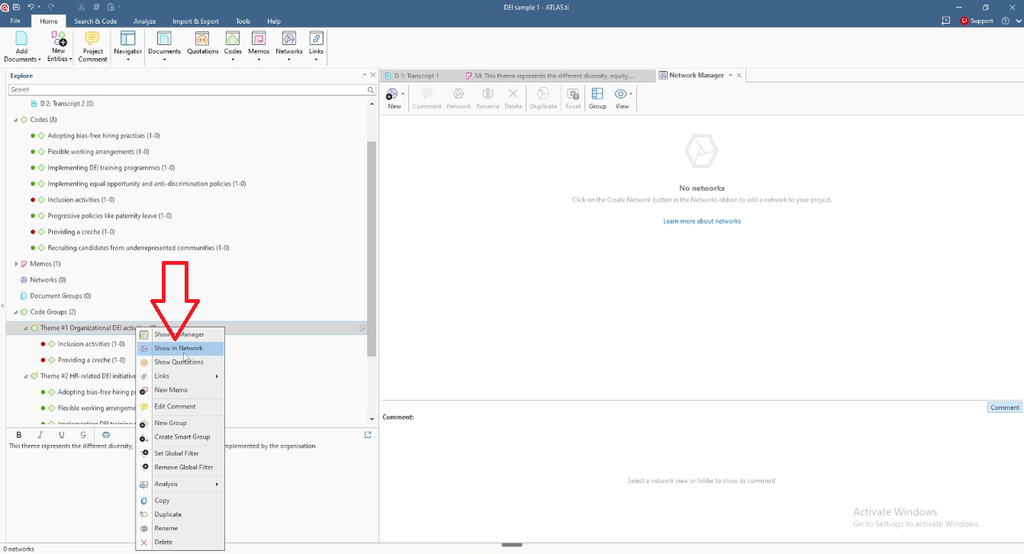The image size is (1024, 554).
Task: Switch to Analyze ribbon tab
Action: click(144, 21)
